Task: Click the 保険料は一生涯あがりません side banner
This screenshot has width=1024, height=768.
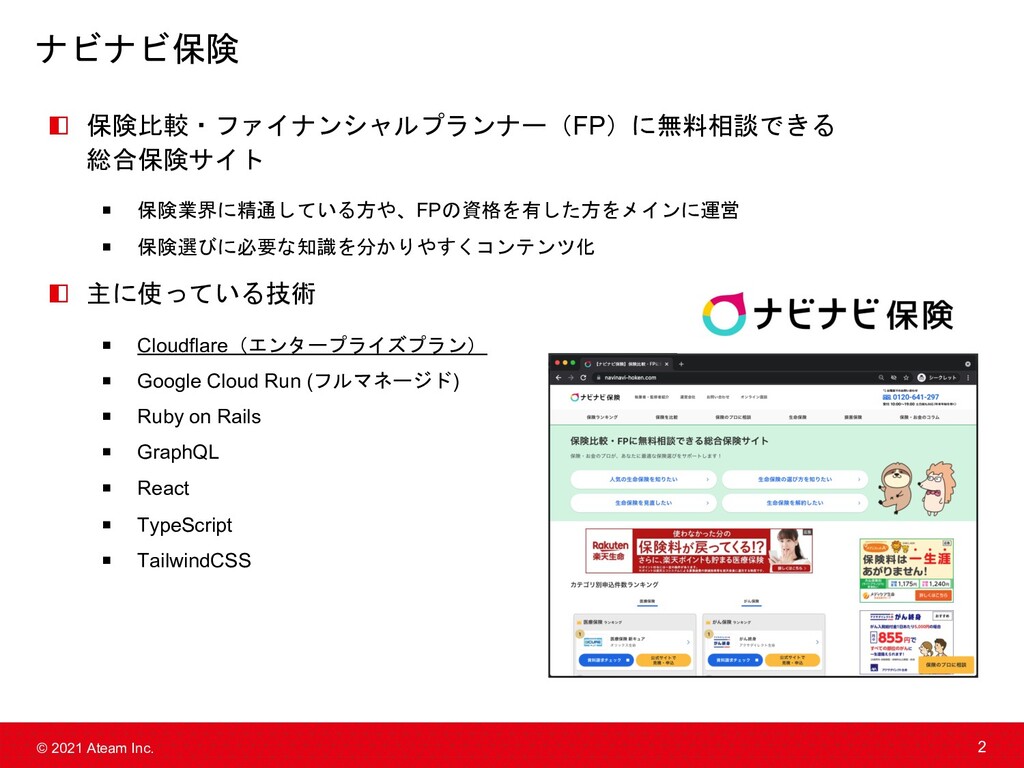Action: coord(906,570)
